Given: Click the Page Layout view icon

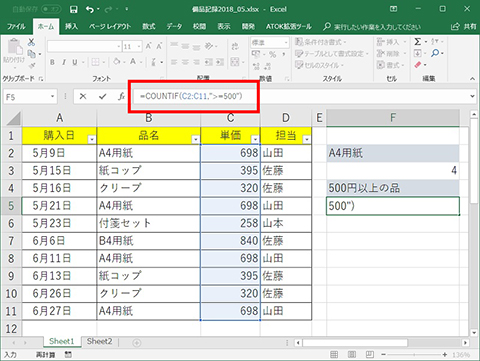Looking at the screenshot, I should pos(352,354).
